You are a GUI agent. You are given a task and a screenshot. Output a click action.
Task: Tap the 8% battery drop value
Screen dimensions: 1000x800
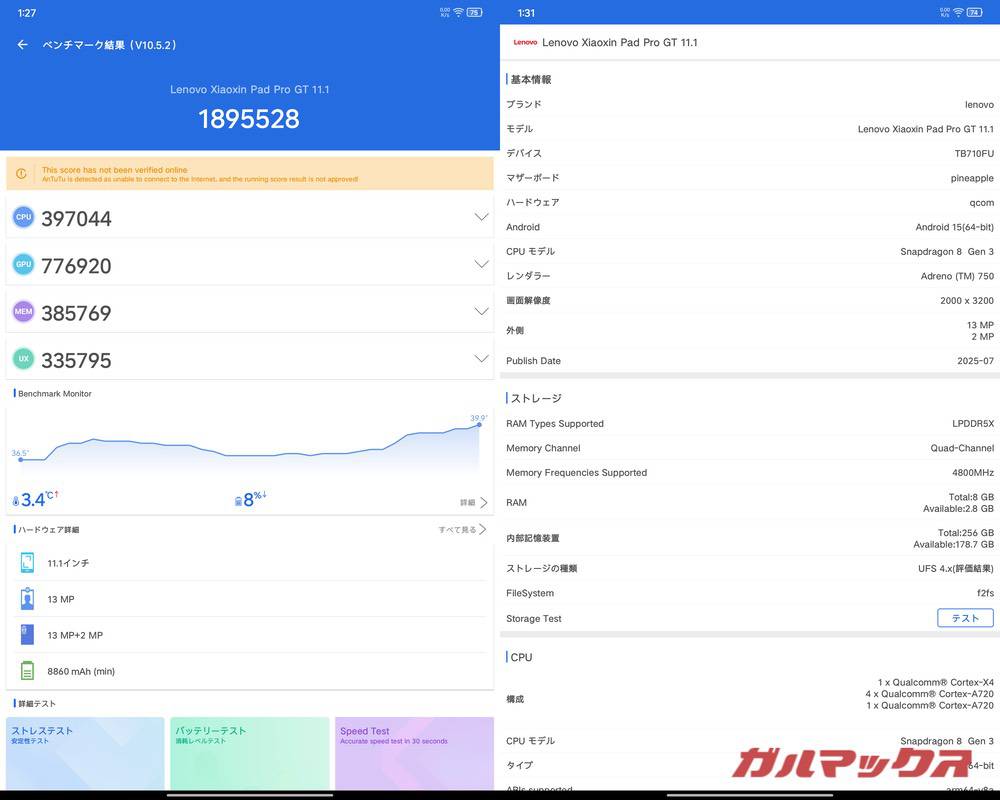pyautogui.click(x=255, y=498)
